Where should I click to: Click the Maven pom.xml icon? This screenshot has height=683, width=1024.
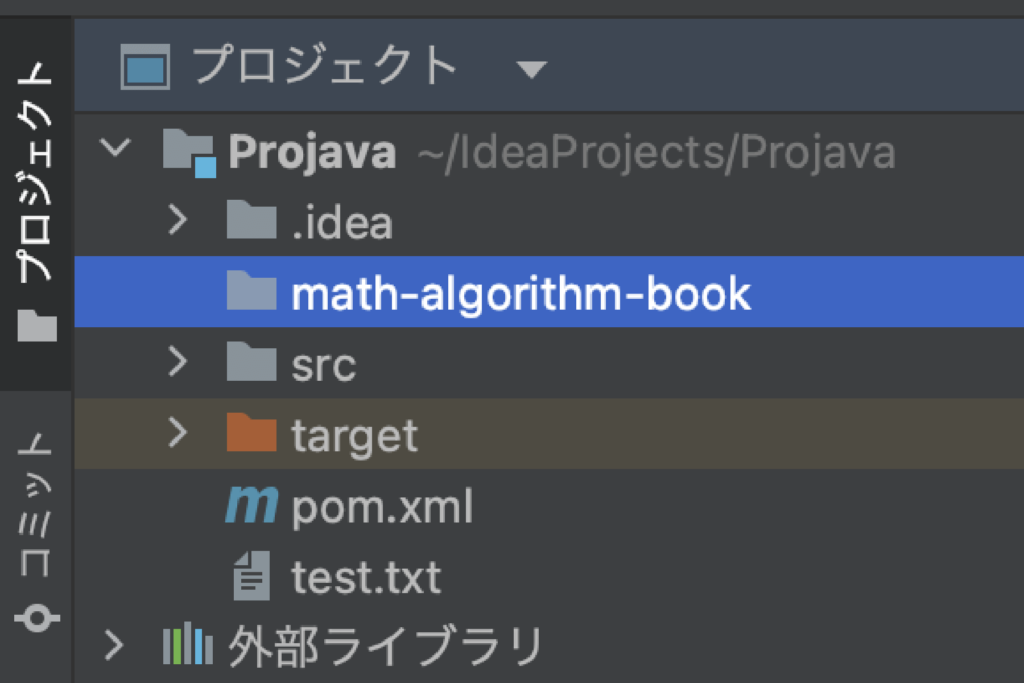[250, 507]
